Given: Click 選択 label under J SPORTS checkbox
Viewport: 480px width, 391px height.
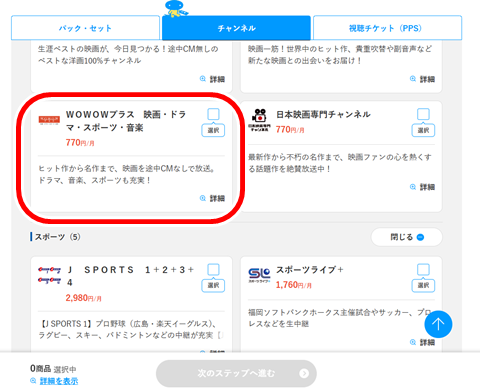Looking at the screenshot, I should (x=213, y=286).
